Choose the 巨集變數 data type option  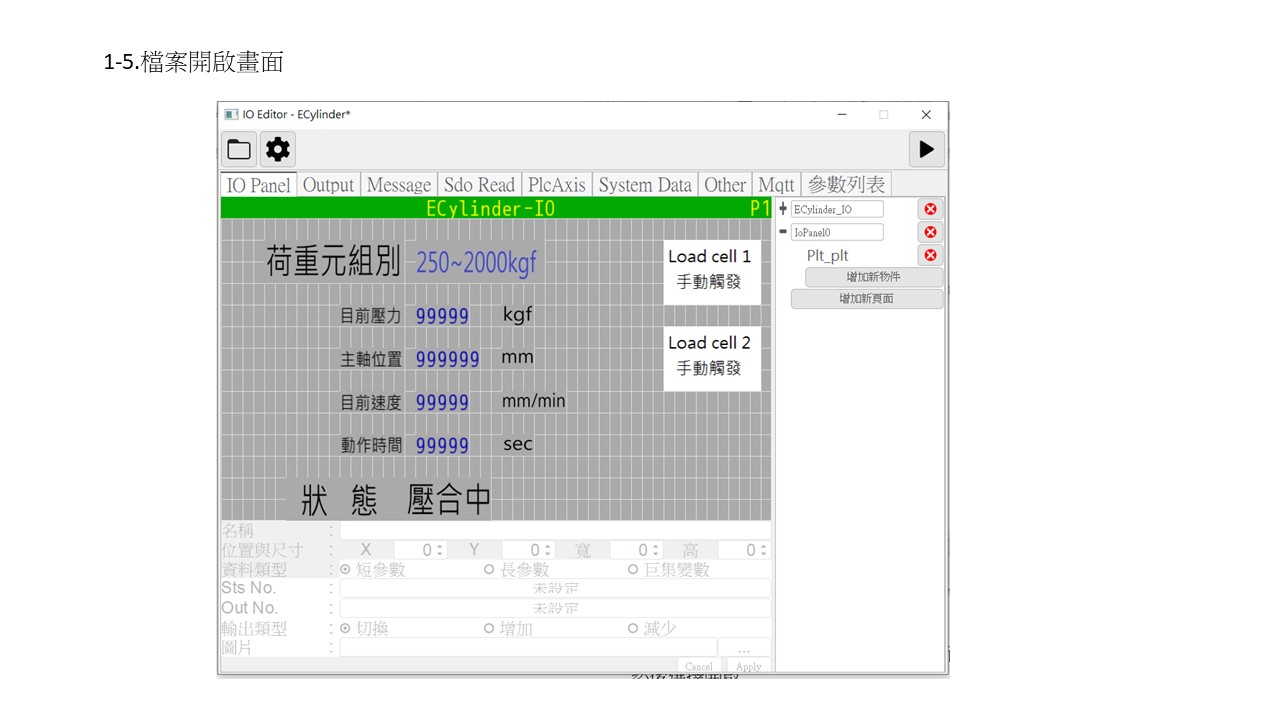point(633,570)
